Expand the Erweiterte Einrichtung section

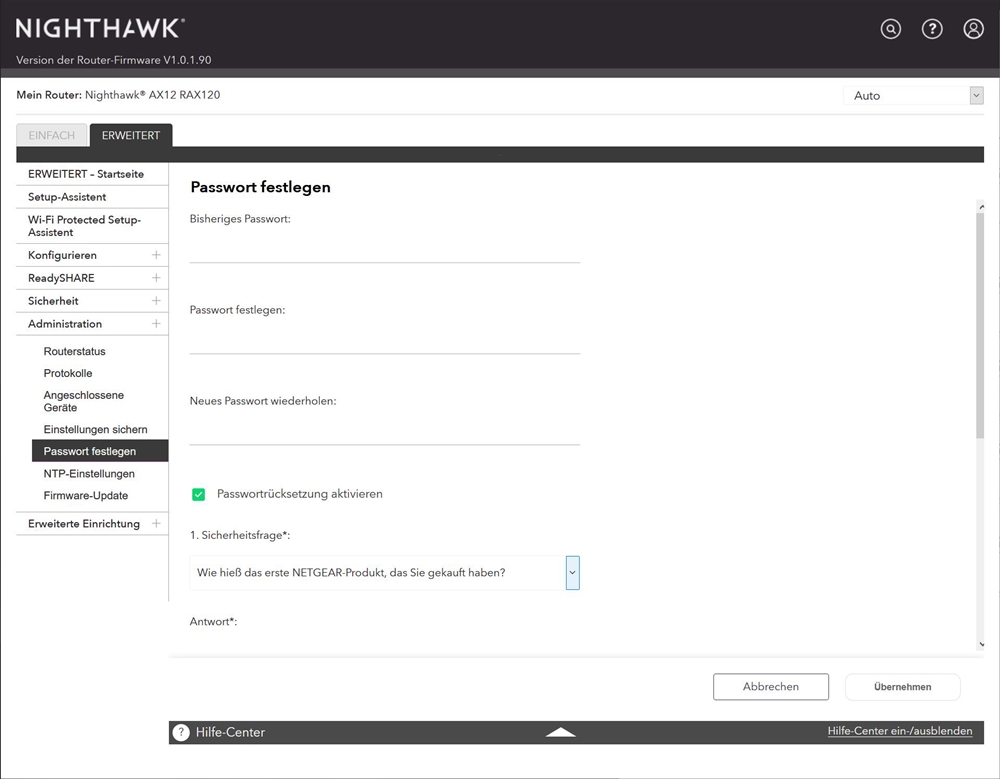[x=156, y=524]
